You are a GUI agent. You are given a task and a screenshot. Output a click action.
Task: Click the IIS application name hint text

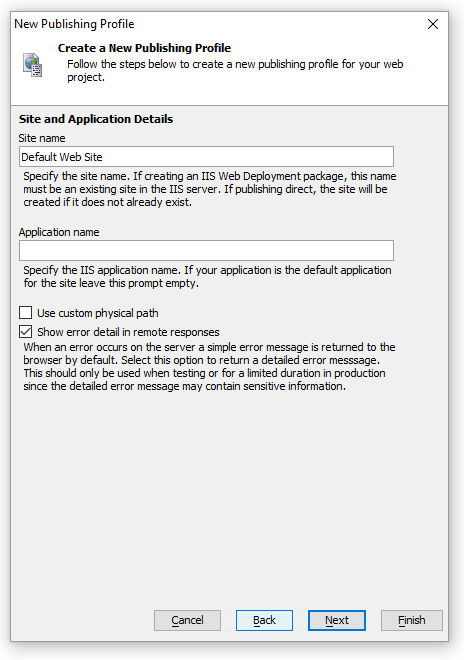[207, 277]
